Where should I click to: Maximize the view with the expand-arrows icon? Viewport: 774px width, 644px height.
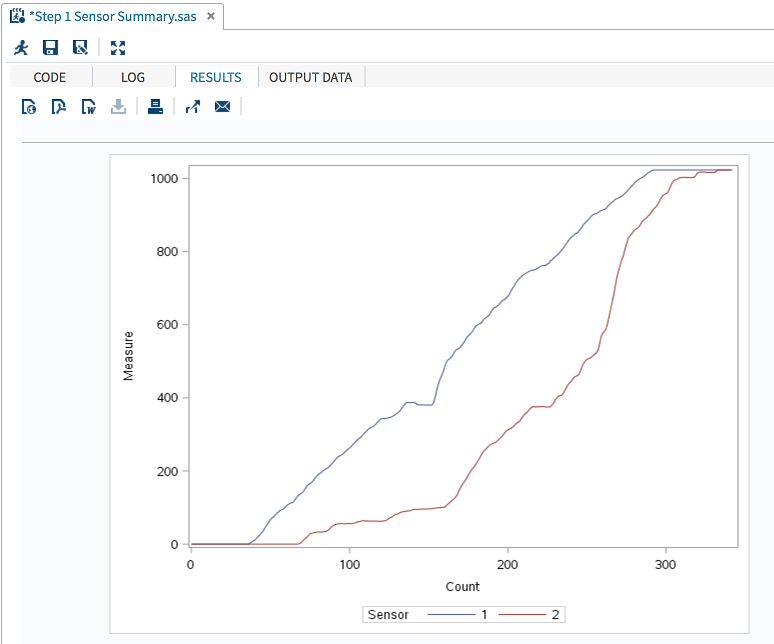(x=118, y=48)
